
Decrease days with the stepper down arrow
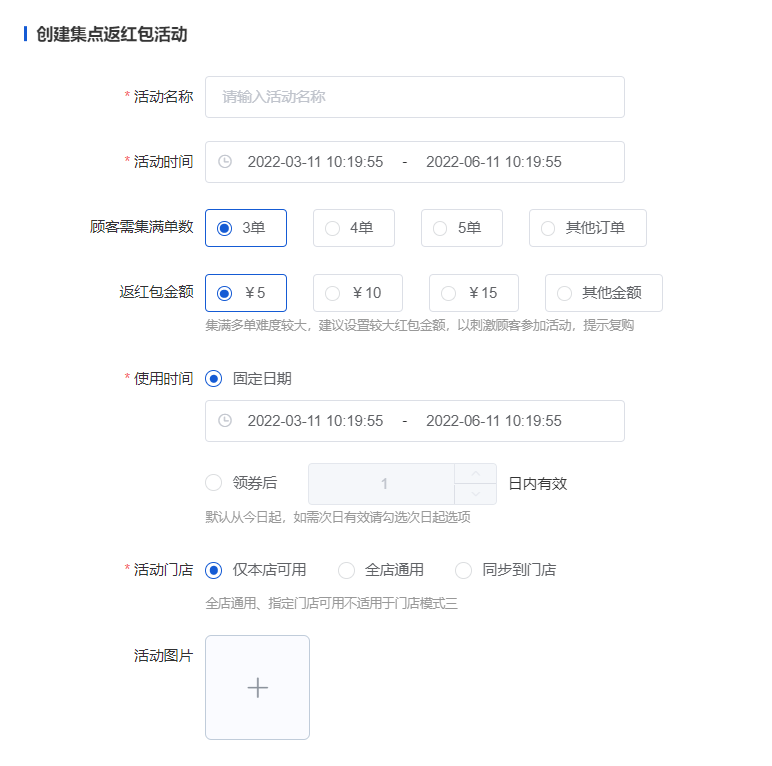click(x=475, y=494)
